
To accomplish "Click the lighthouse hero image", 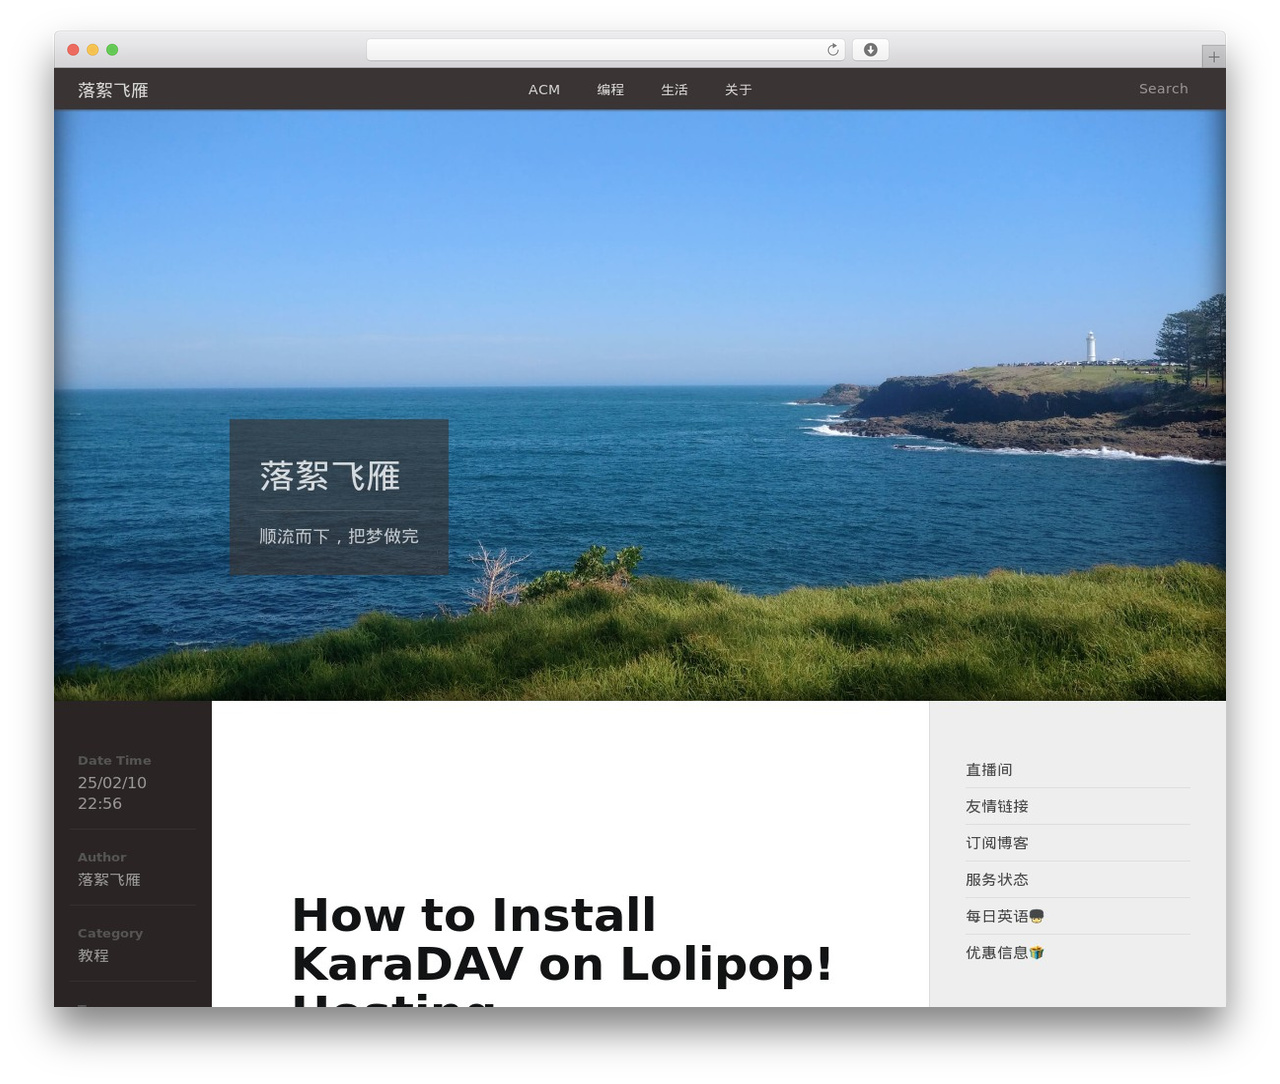I will point(640,405).
